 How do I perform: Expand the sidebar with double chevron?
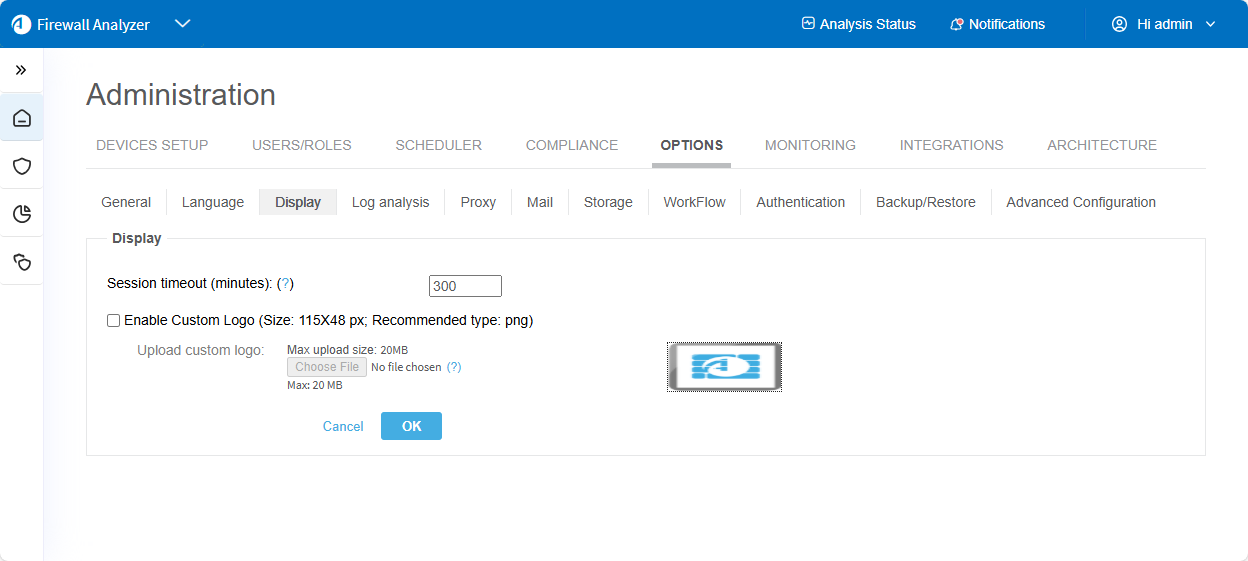(x=21, y=70)
